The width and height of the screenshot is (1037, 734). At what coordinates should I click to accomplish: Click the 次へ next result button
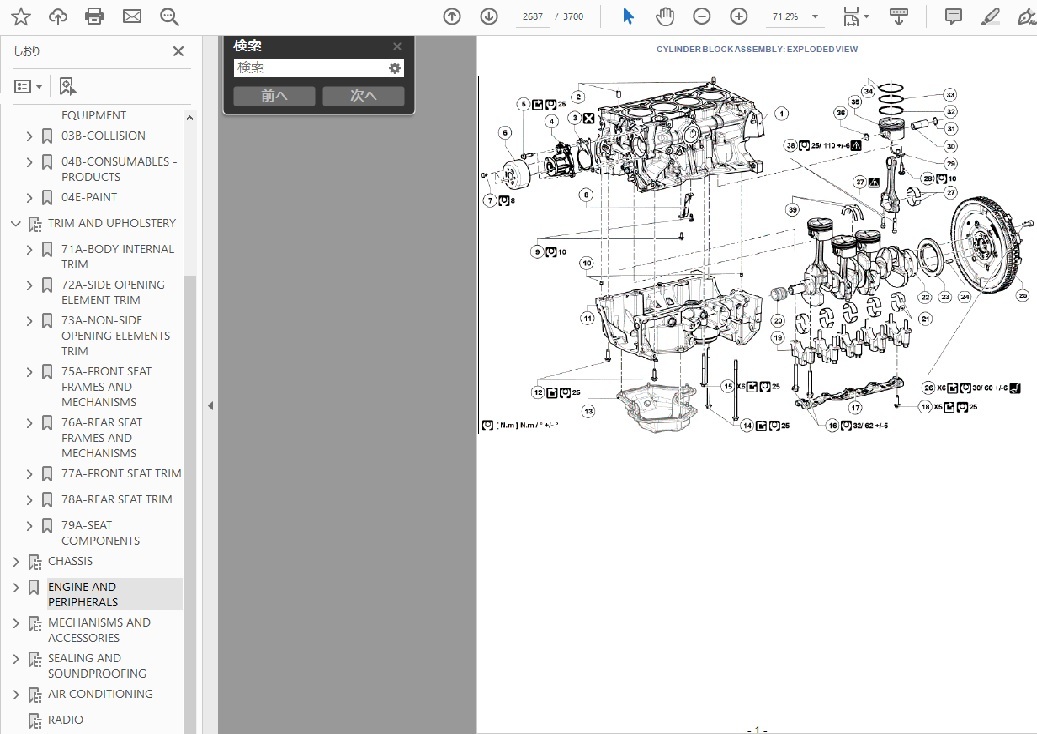coord(363,96)
